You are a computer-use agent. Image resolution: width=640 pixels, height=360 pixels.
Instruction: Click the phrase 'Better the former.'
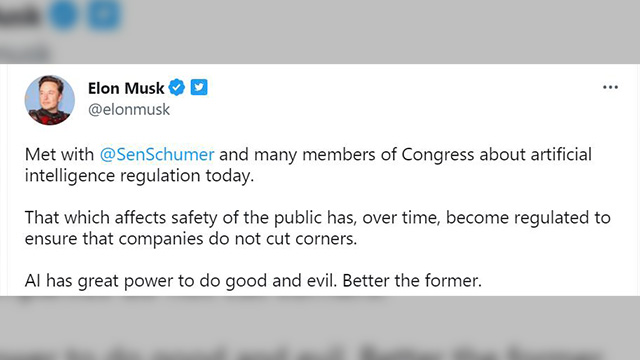click(412, 281)
